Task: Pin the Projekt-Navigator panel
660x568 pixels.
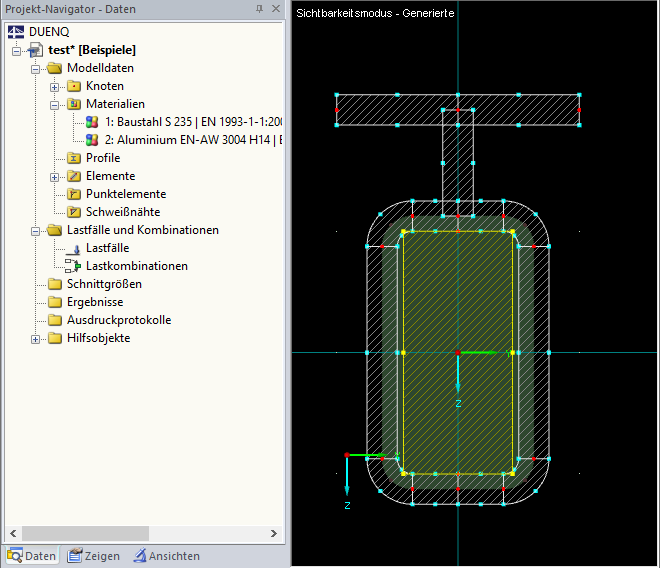Action: pyautogui.click(x=259, y=9)
